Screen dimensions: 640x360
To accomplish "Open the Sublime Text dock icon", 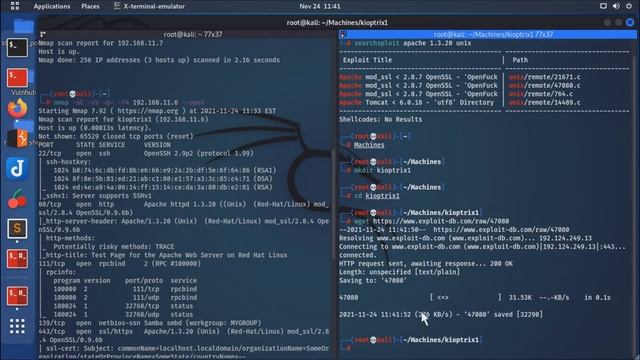I will 17,229.
